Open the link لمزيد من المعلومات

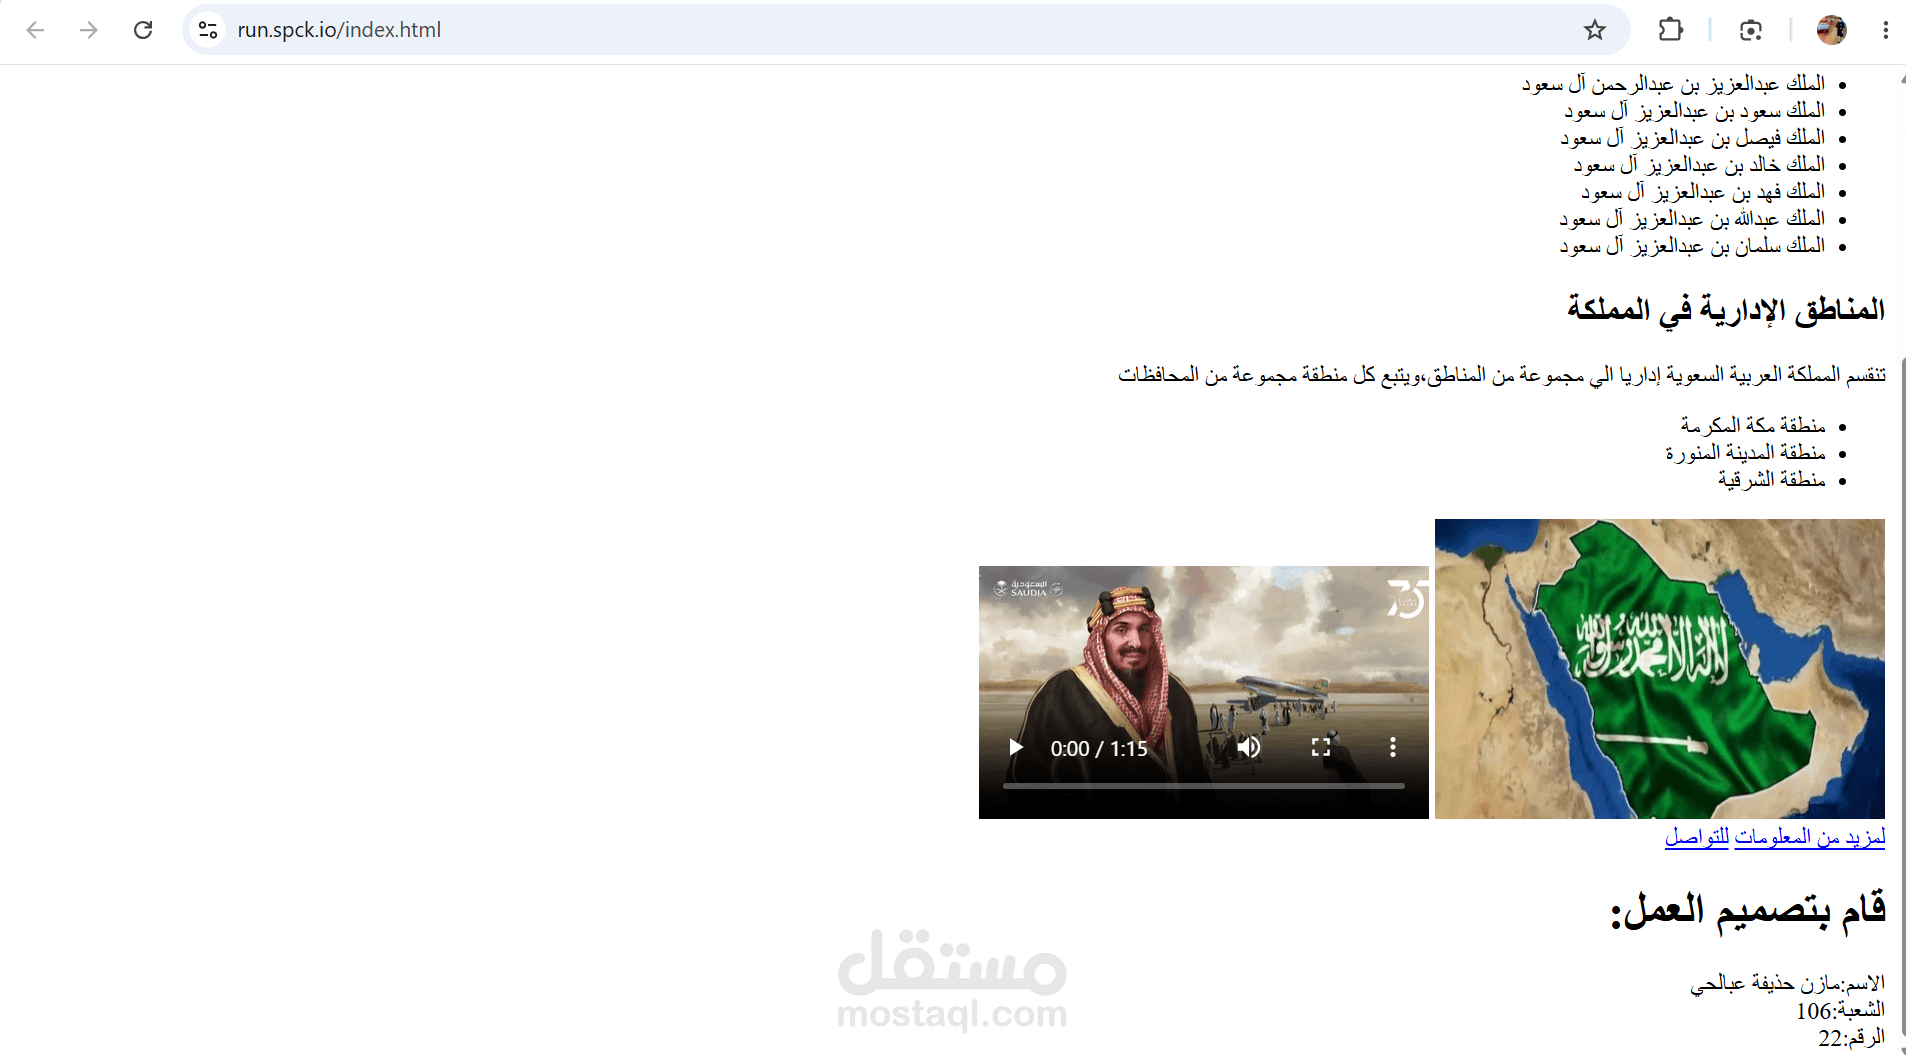1810,837
